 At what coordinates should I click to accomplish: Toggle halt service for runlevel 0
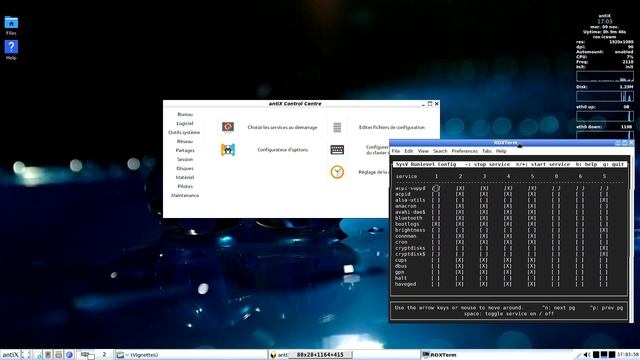[x=556, y=278]
